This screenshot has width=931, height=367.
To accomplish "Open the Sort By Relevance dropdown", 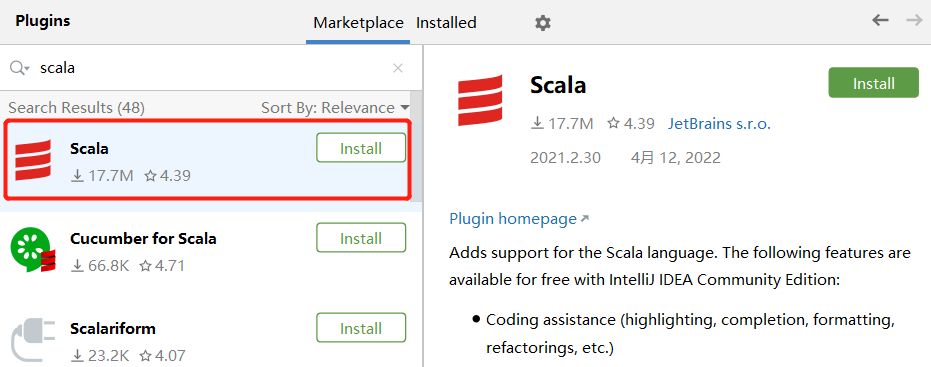I will [335, 107].
